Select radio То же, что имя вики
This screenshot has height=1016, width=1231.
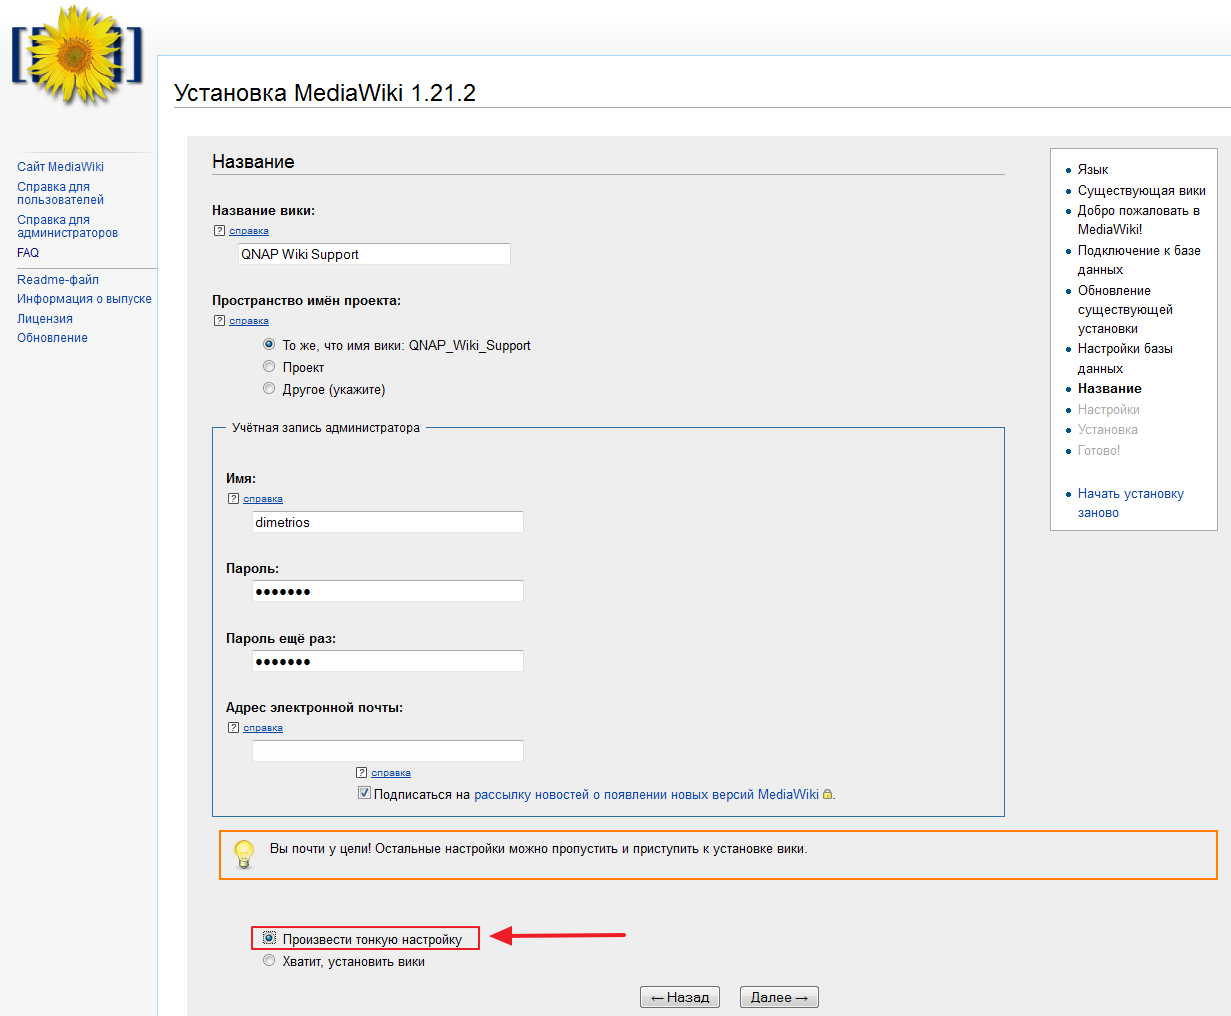pyautogui.click(x=269, y=344)
